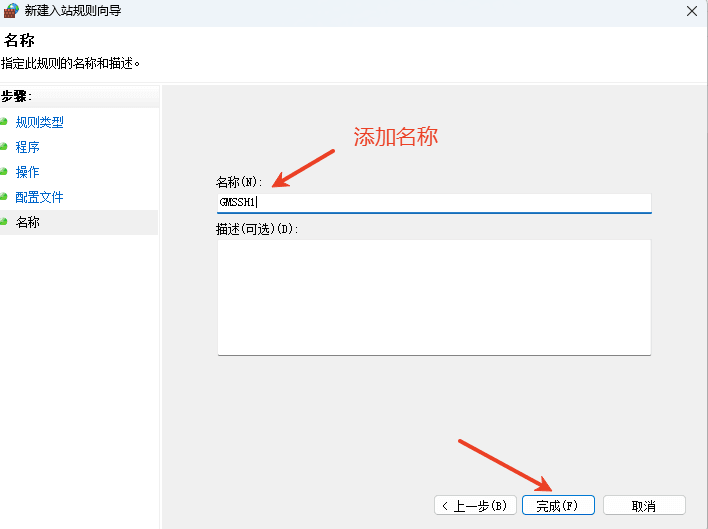
Task: Go to the 配置文件 step
Action: (39, 197)
